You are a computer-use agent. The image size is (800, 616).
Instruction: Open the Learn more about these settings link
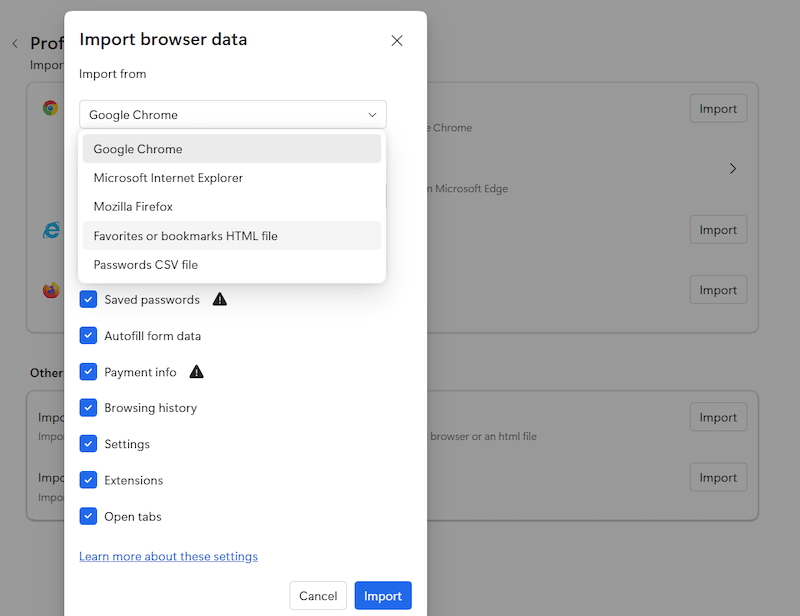point(168,556)
